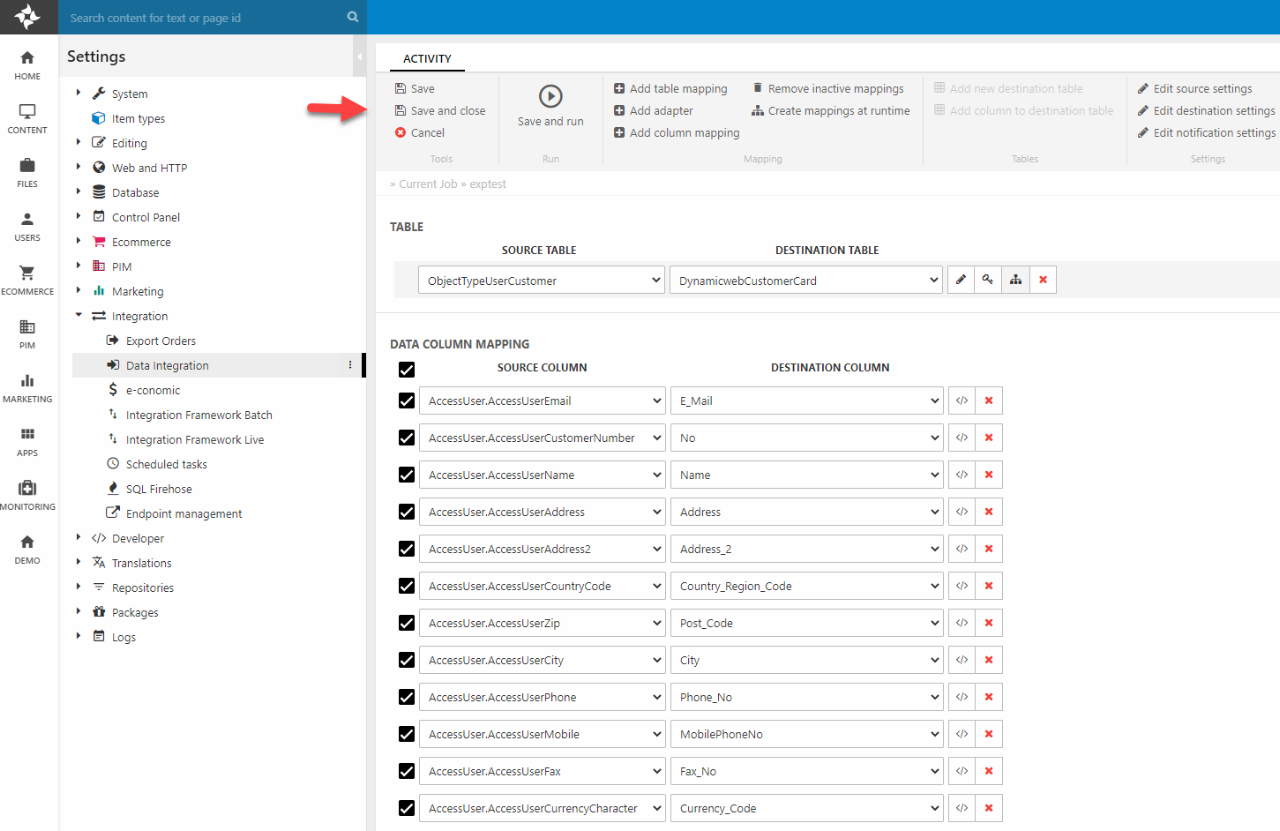1280x831 pixels.
Task: Toggle the select-all column mapping checkbox
Action: point(406,369)
